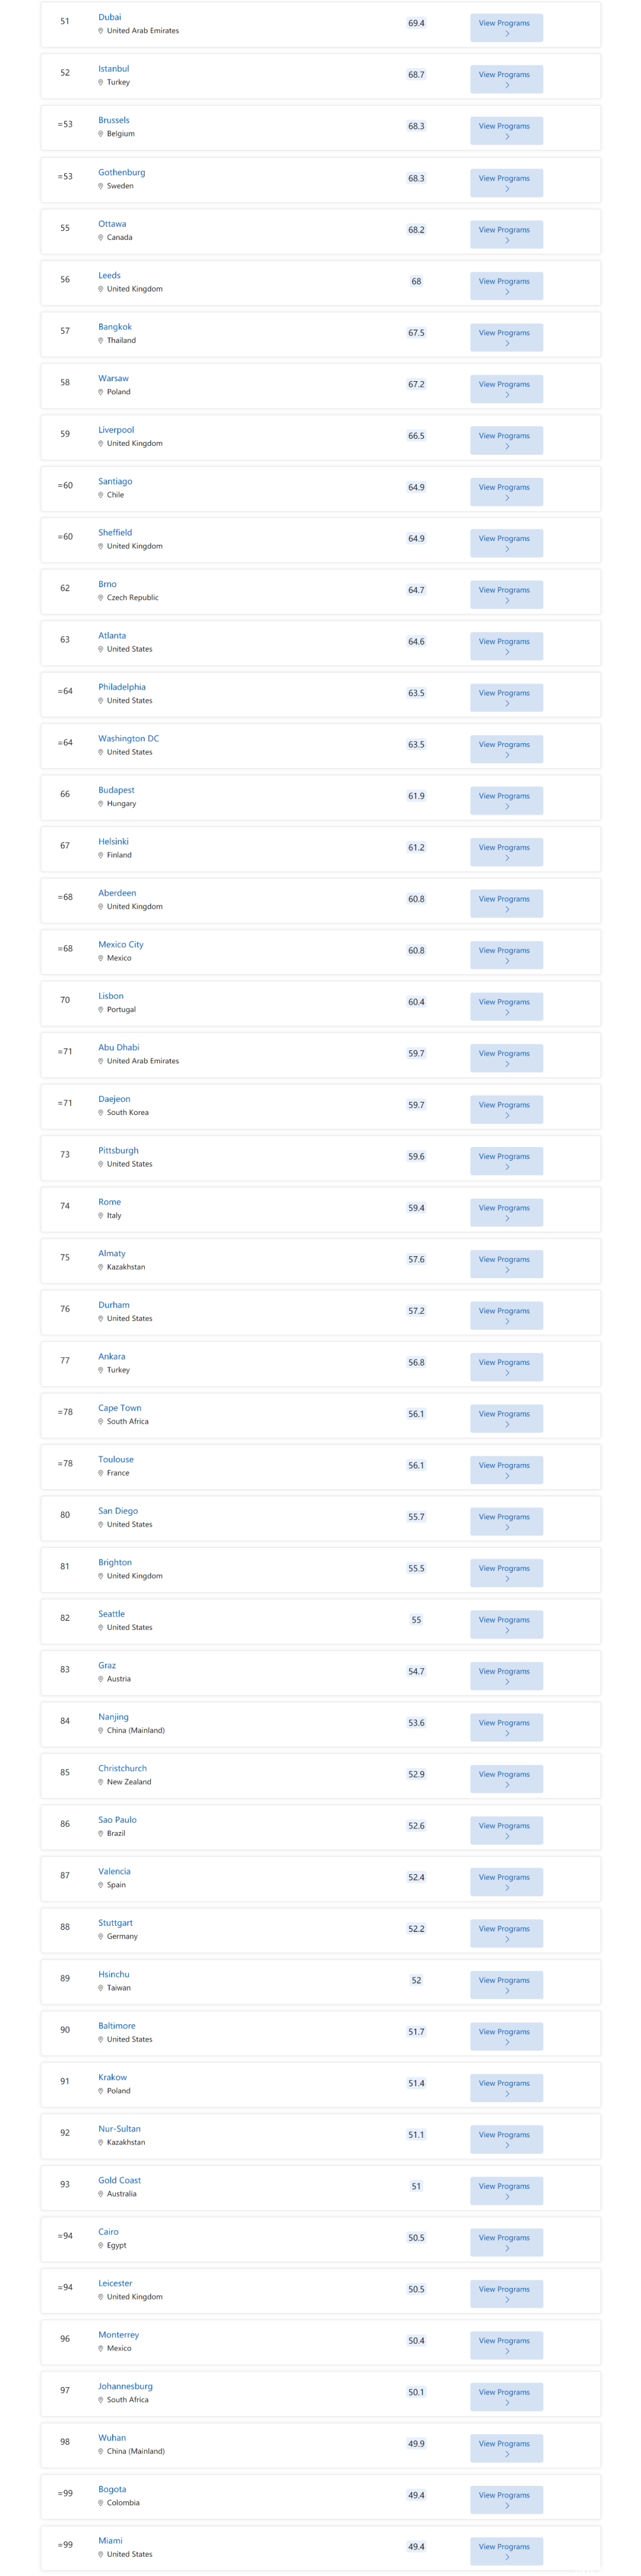Image resolution: width=641 pixels, height=2576 pixels.
Task: Click the Johannesburg row rank number 97
Action: click(x=65, y=2390)
